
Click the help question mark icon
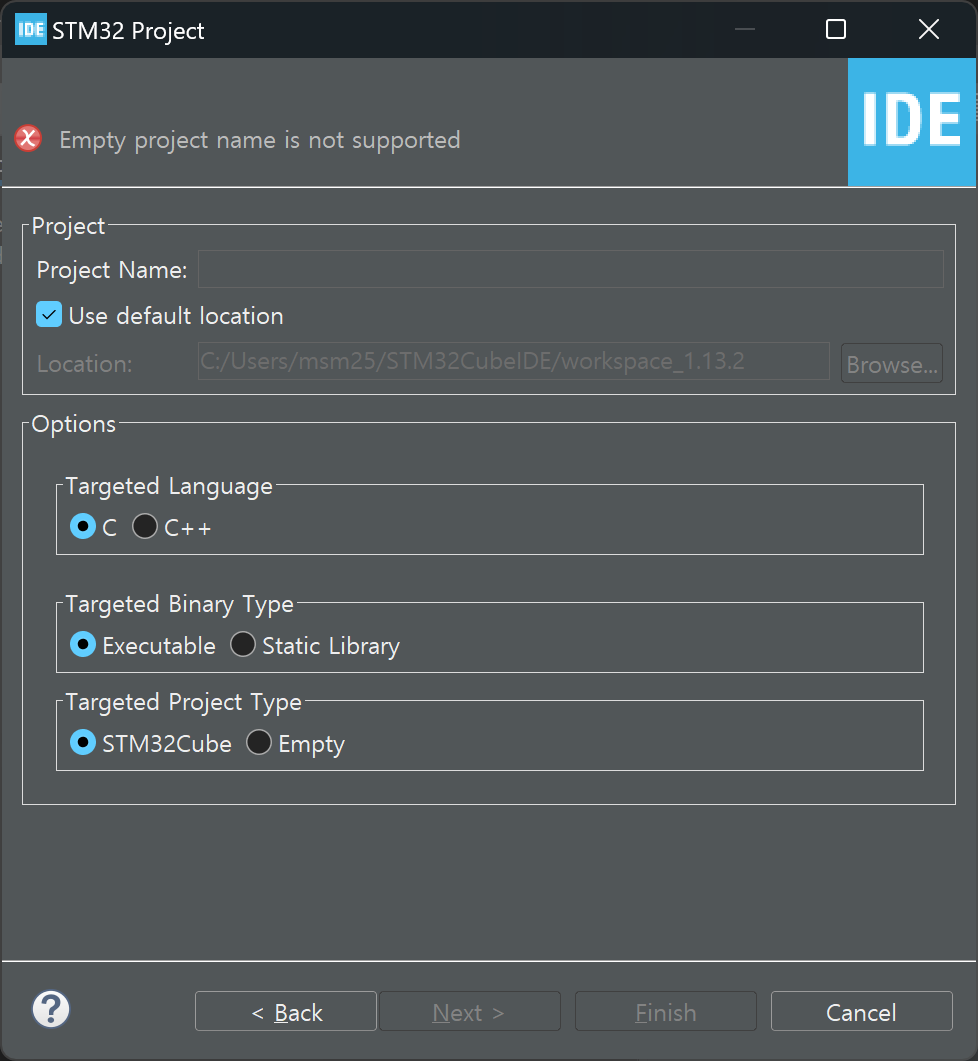(51, 1009)
